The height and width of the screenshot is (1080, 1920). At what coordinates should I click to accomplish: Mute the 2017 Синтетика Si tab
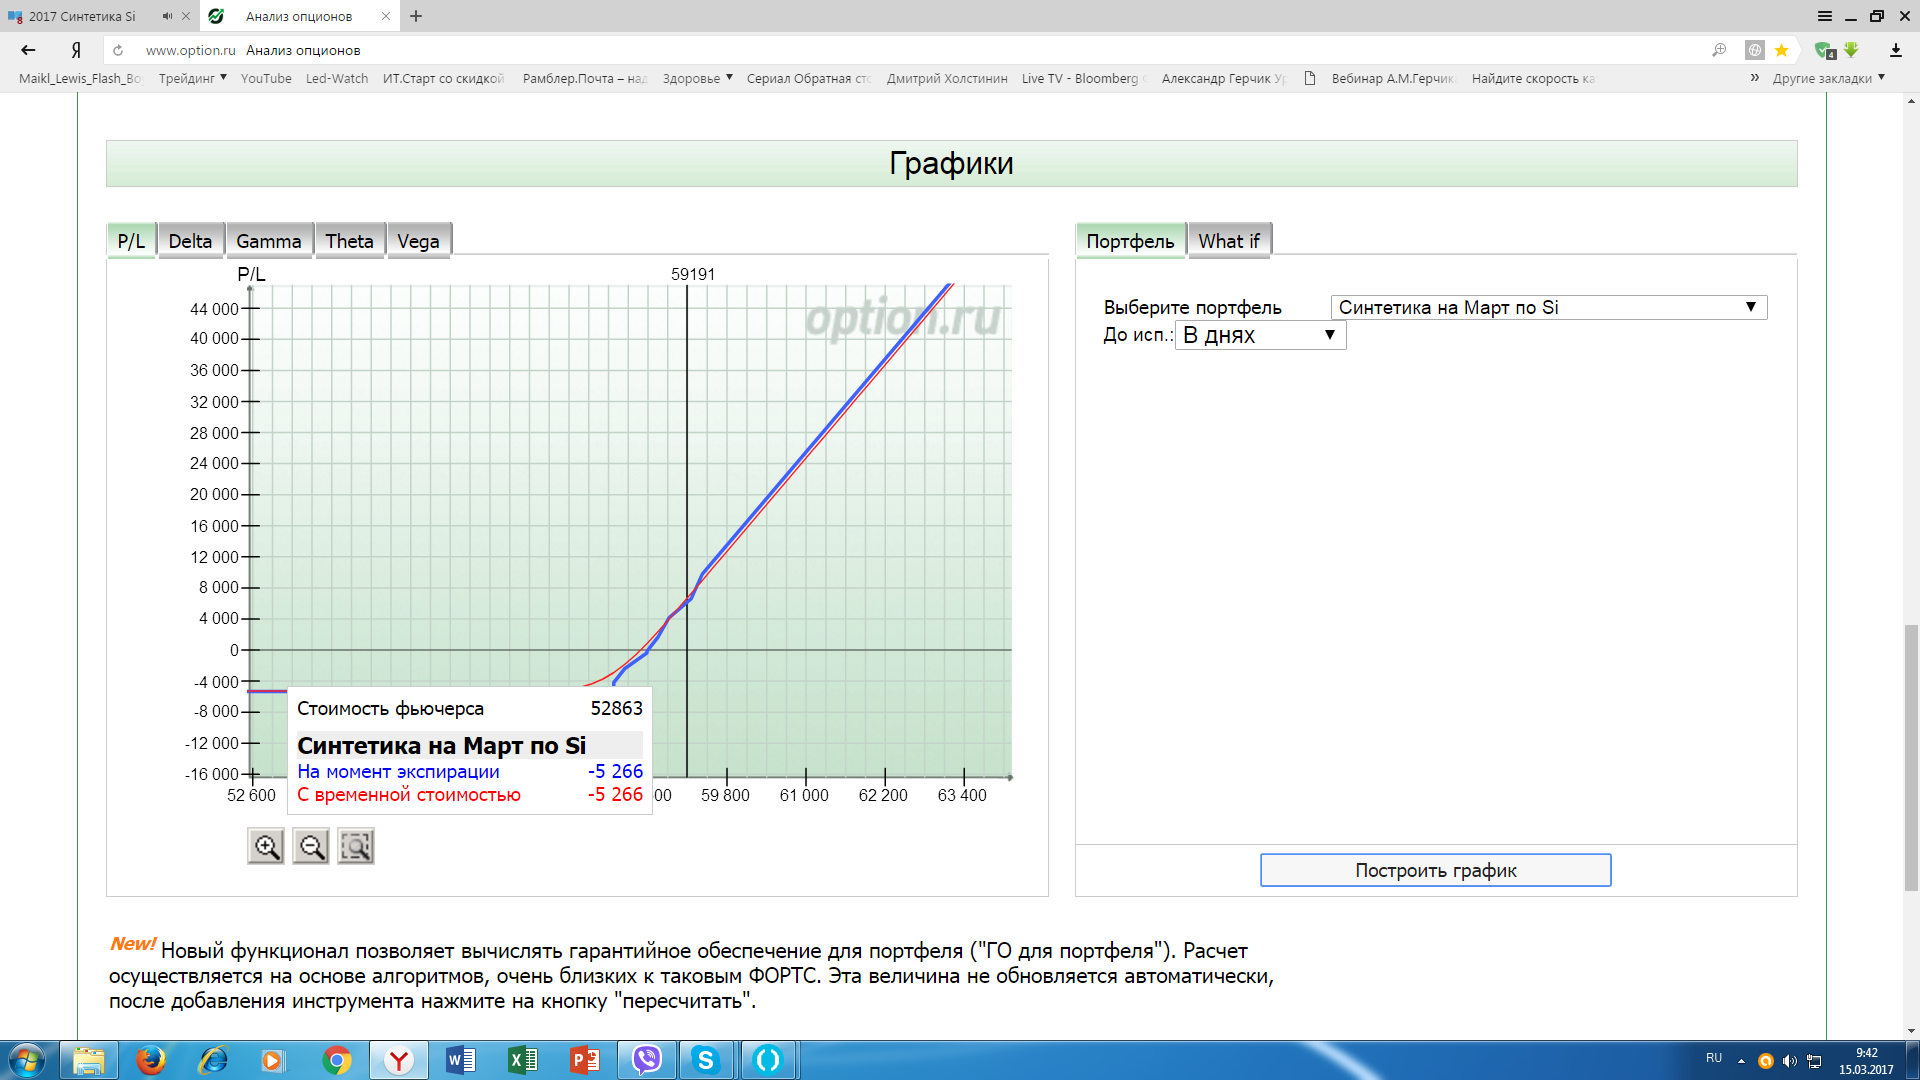[x=167, y=16]
